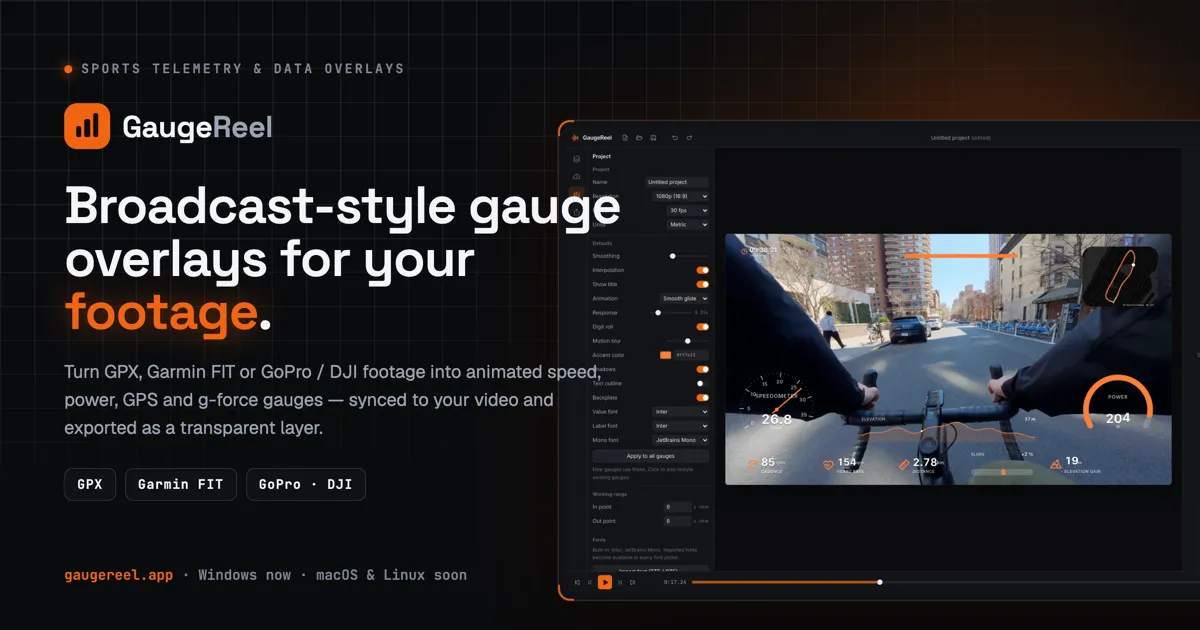The image size is (1200, 630).
Task: Click the GPX format badge
Action: [x=89, y=485]
